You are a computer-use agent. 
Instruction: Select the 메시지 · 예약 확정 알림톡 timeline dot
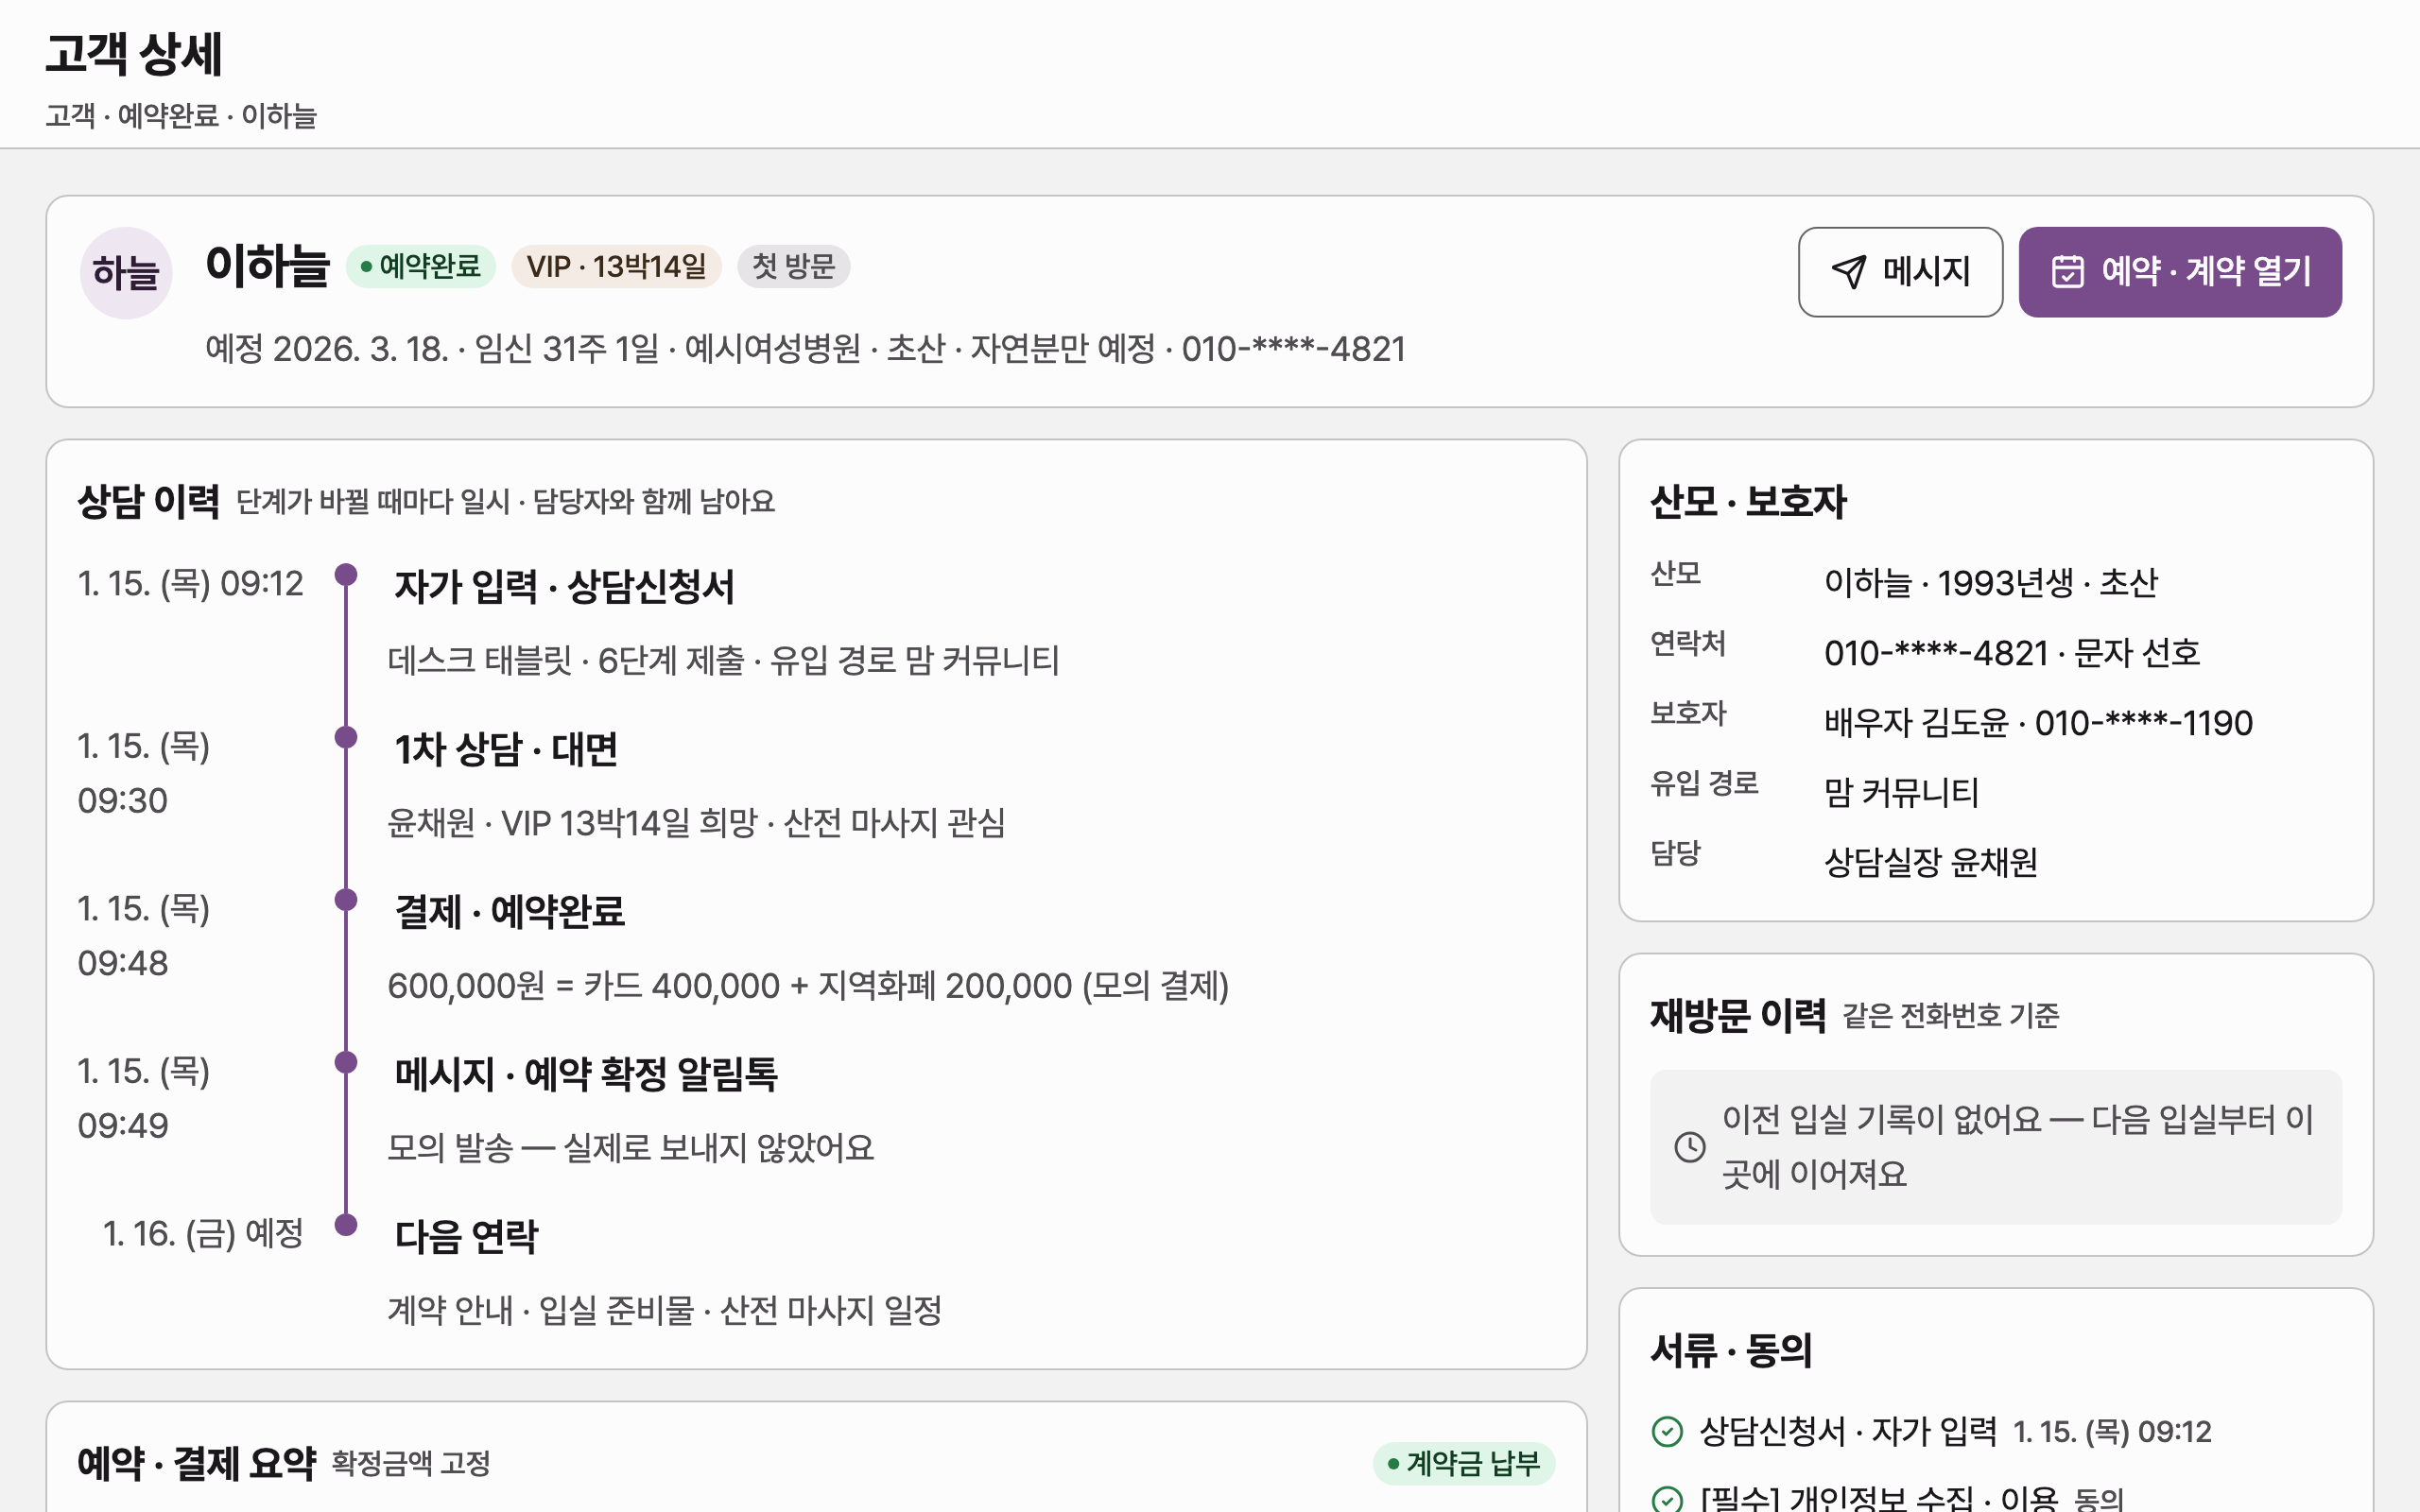pos(346,1062)
